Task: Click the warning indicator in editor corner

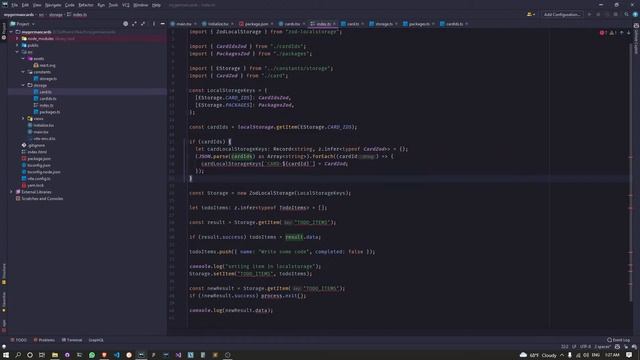Action: point(612,33)
